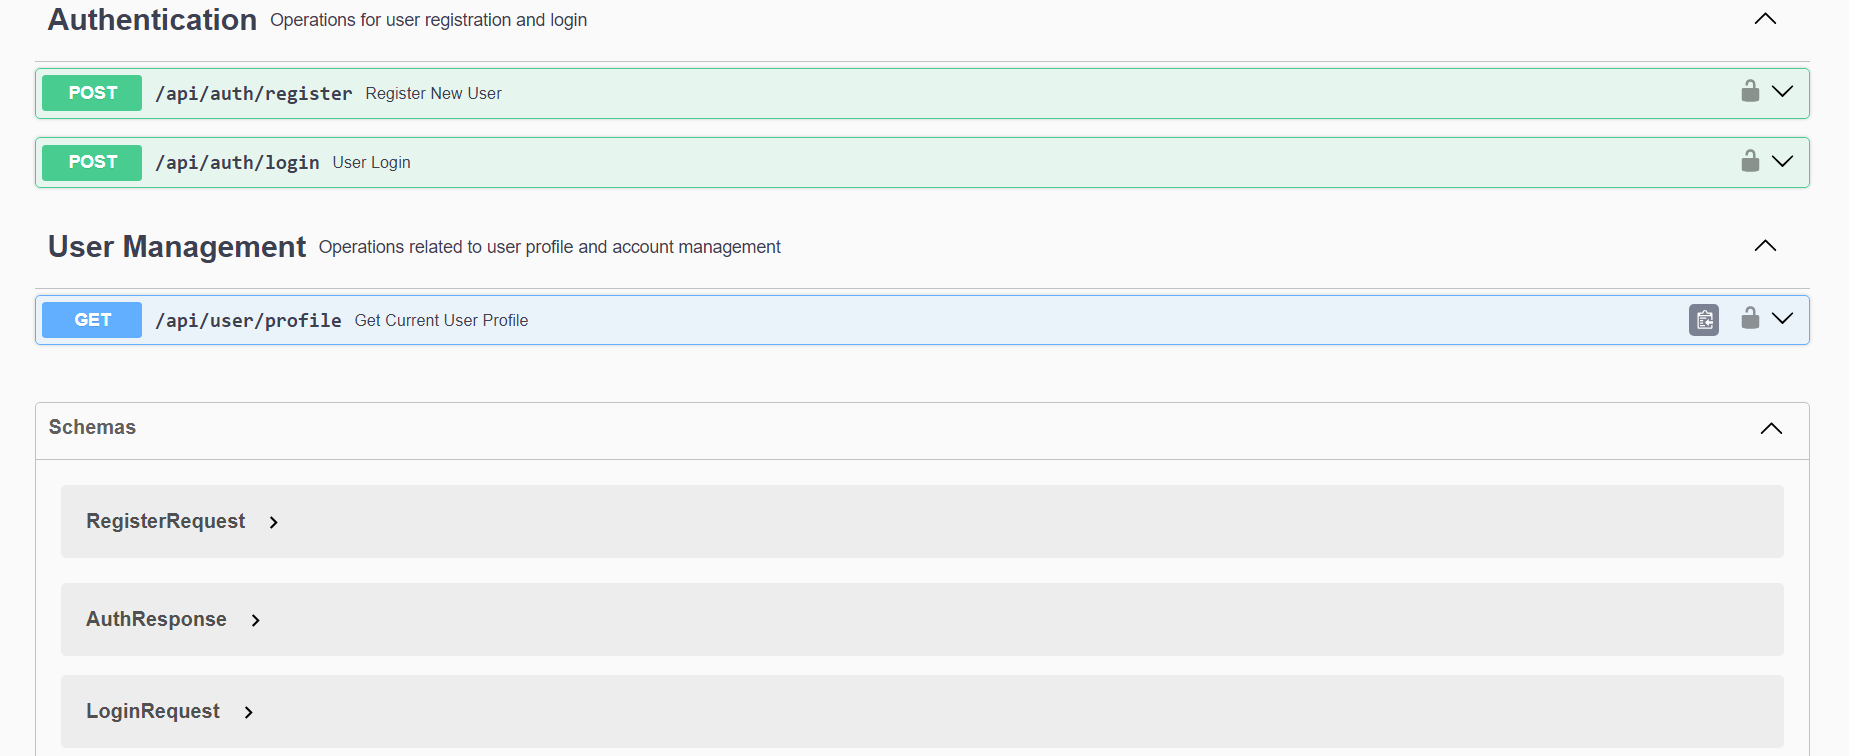Image resolution: width=1849 pixels, height=756 pixels.
Task: Expand the /api/auth/login operation chevron
Action: coord(1782,161)
